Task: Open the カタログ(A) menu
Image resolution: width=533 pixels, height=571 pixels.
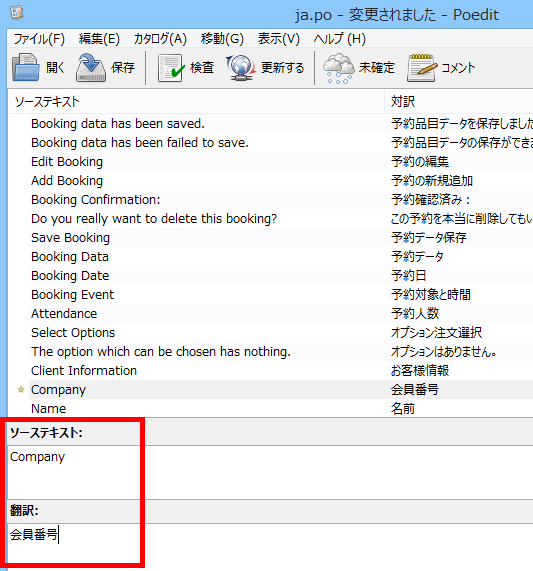Action: pos(160,39)
